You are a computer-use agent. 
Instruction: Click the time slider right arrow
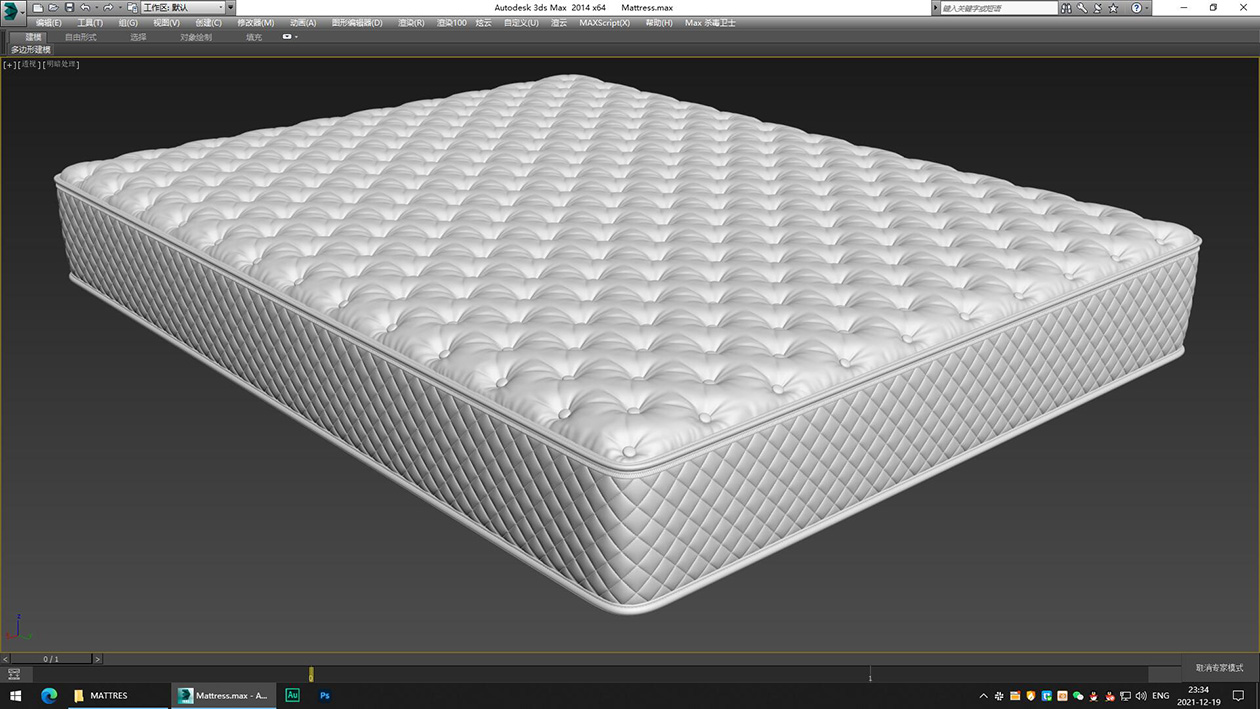pos(98,659)
